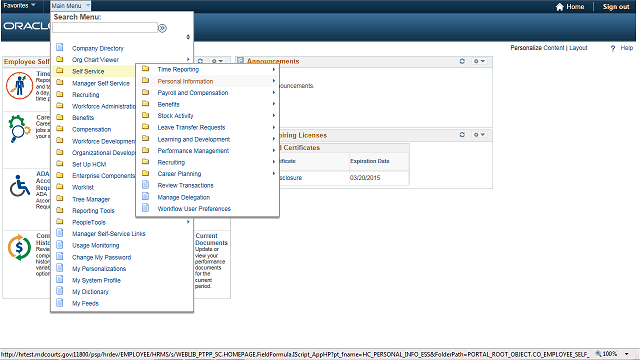
Task: Click the Help link text
Action: [x=627, y=48]
